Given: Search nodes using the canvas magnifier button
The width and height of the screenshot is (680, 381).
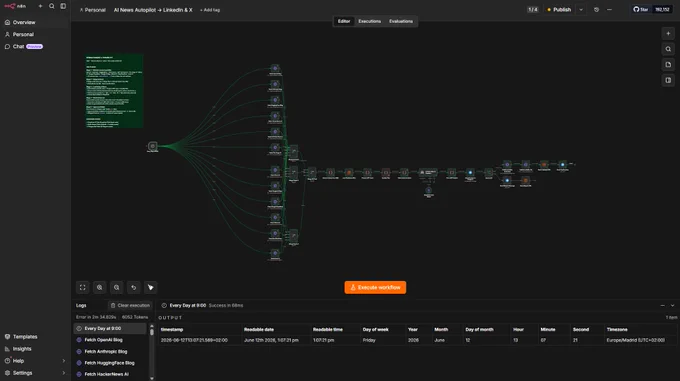Looking at the screenshot, I should pyautogui.click(x=668, y=49).
